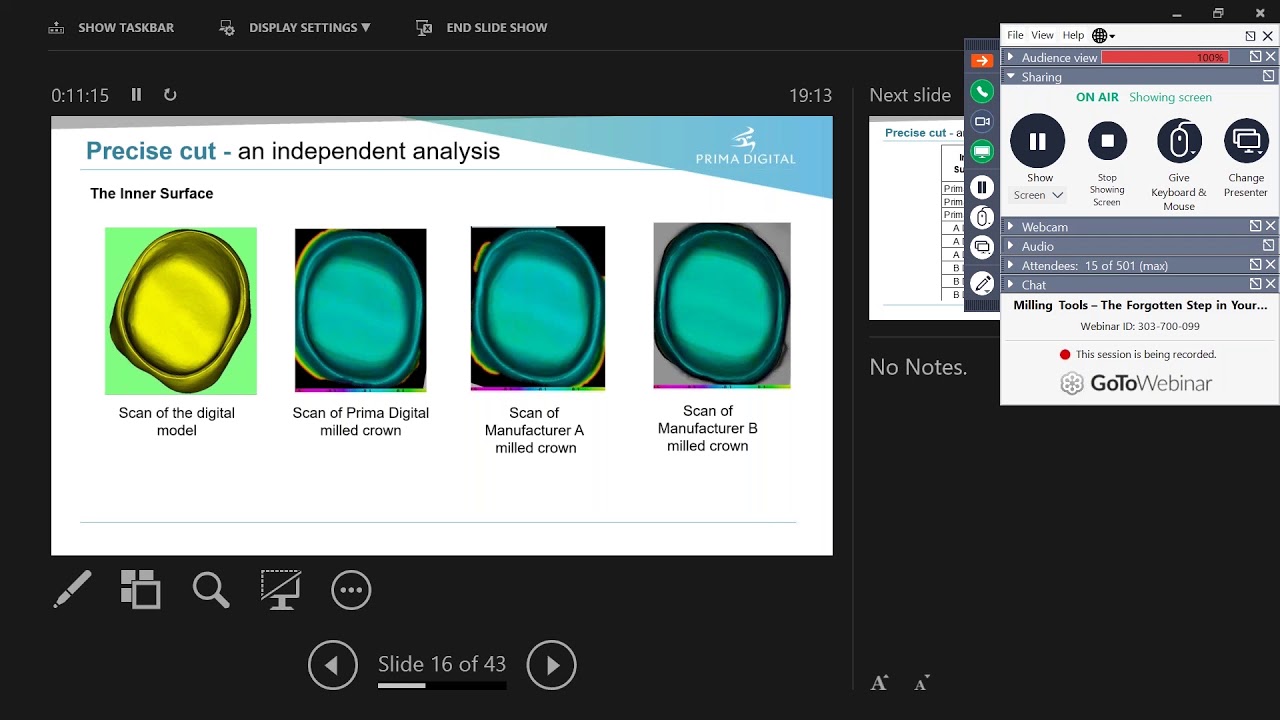Restore down the presenter view window
The image size is (1280, 720).
click(x=1218, y=13)
